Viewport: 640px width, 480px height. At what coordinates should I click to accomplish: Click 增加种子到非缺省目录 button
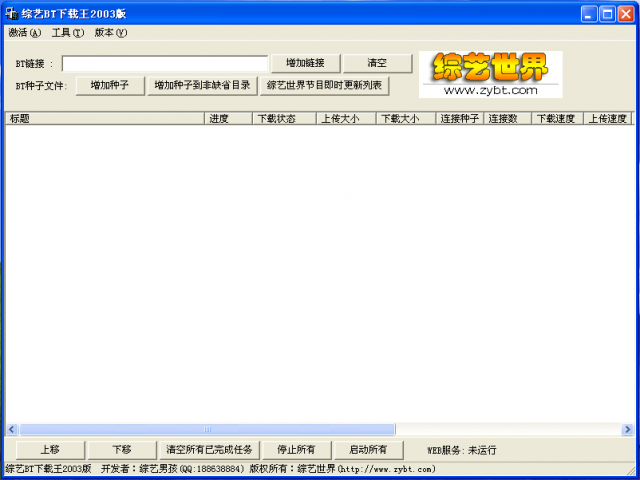(x=202, y=85)
